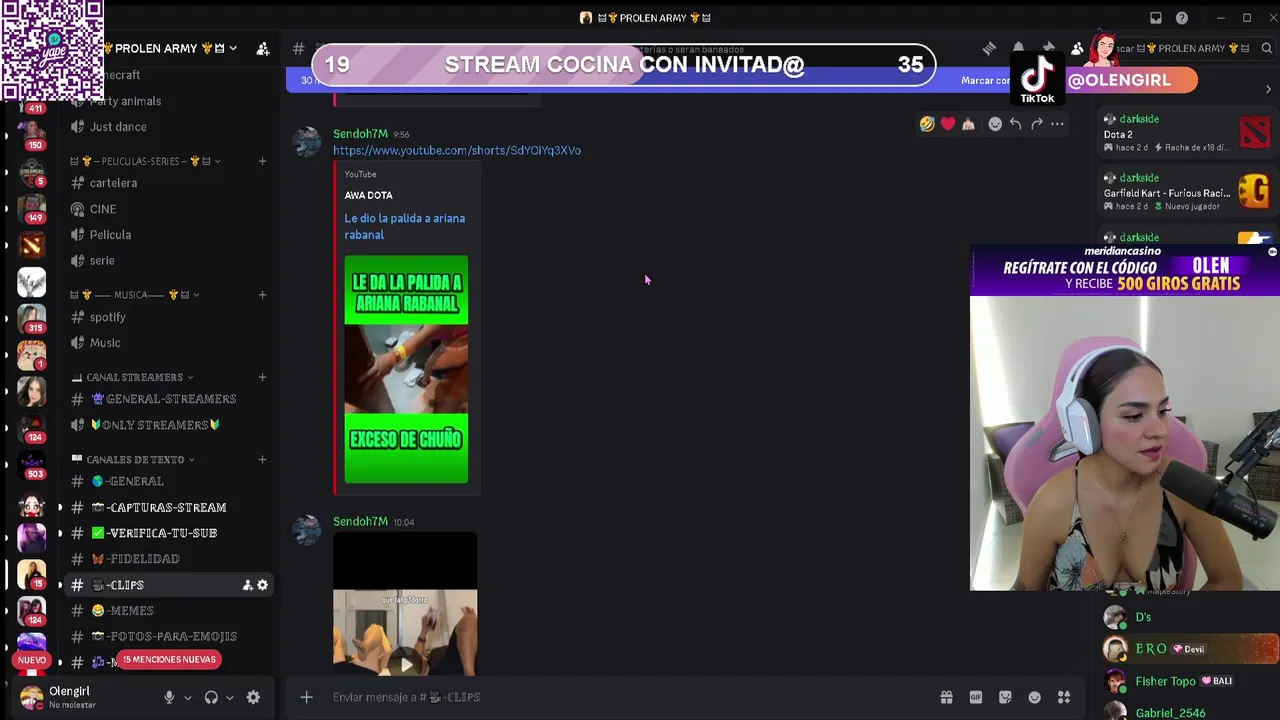Screen dimensions: 1280x720
Task: Collapse the PELICULAS-SERIES category
Action: [217, 161]
